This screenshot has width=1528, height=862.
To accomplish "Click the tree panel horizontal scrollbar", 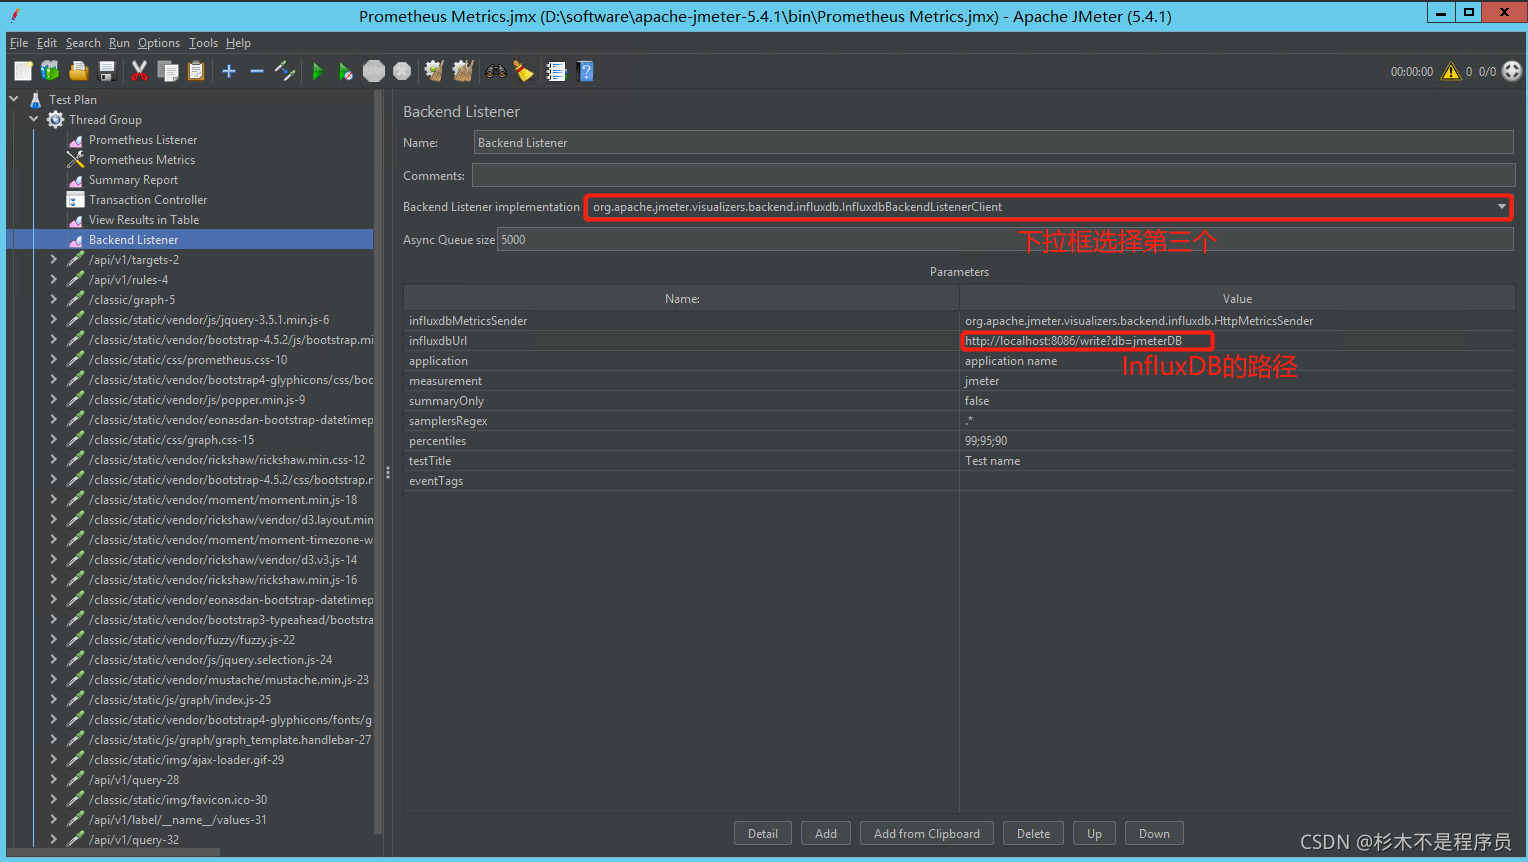I will [113, 853].
